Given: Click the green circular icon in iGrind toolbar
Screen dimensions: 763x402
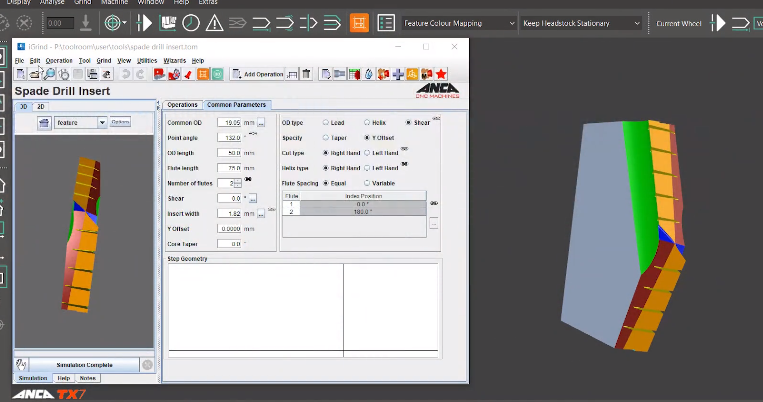Looking at the screenshot, I should point(218,74).
